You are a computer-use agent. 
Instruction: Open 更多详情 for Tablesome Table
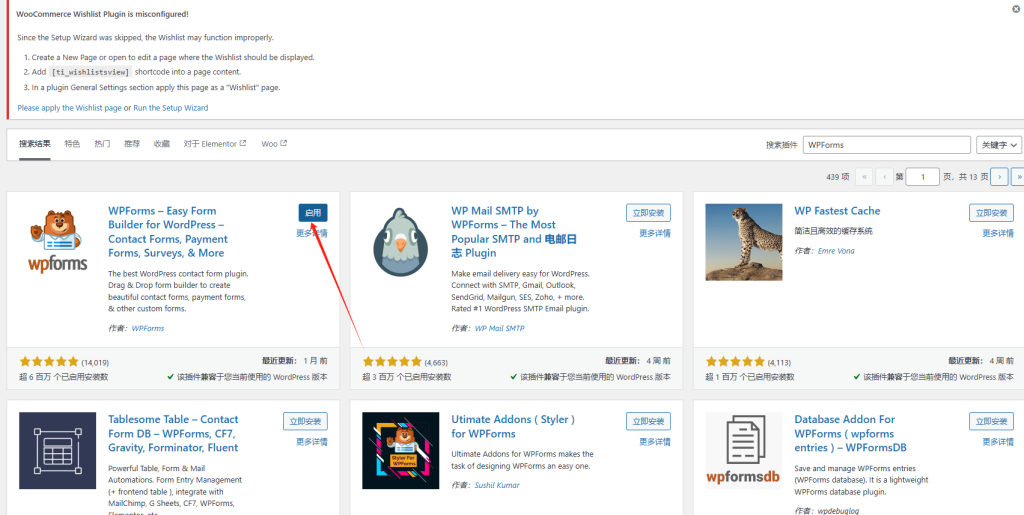[311, 441]
